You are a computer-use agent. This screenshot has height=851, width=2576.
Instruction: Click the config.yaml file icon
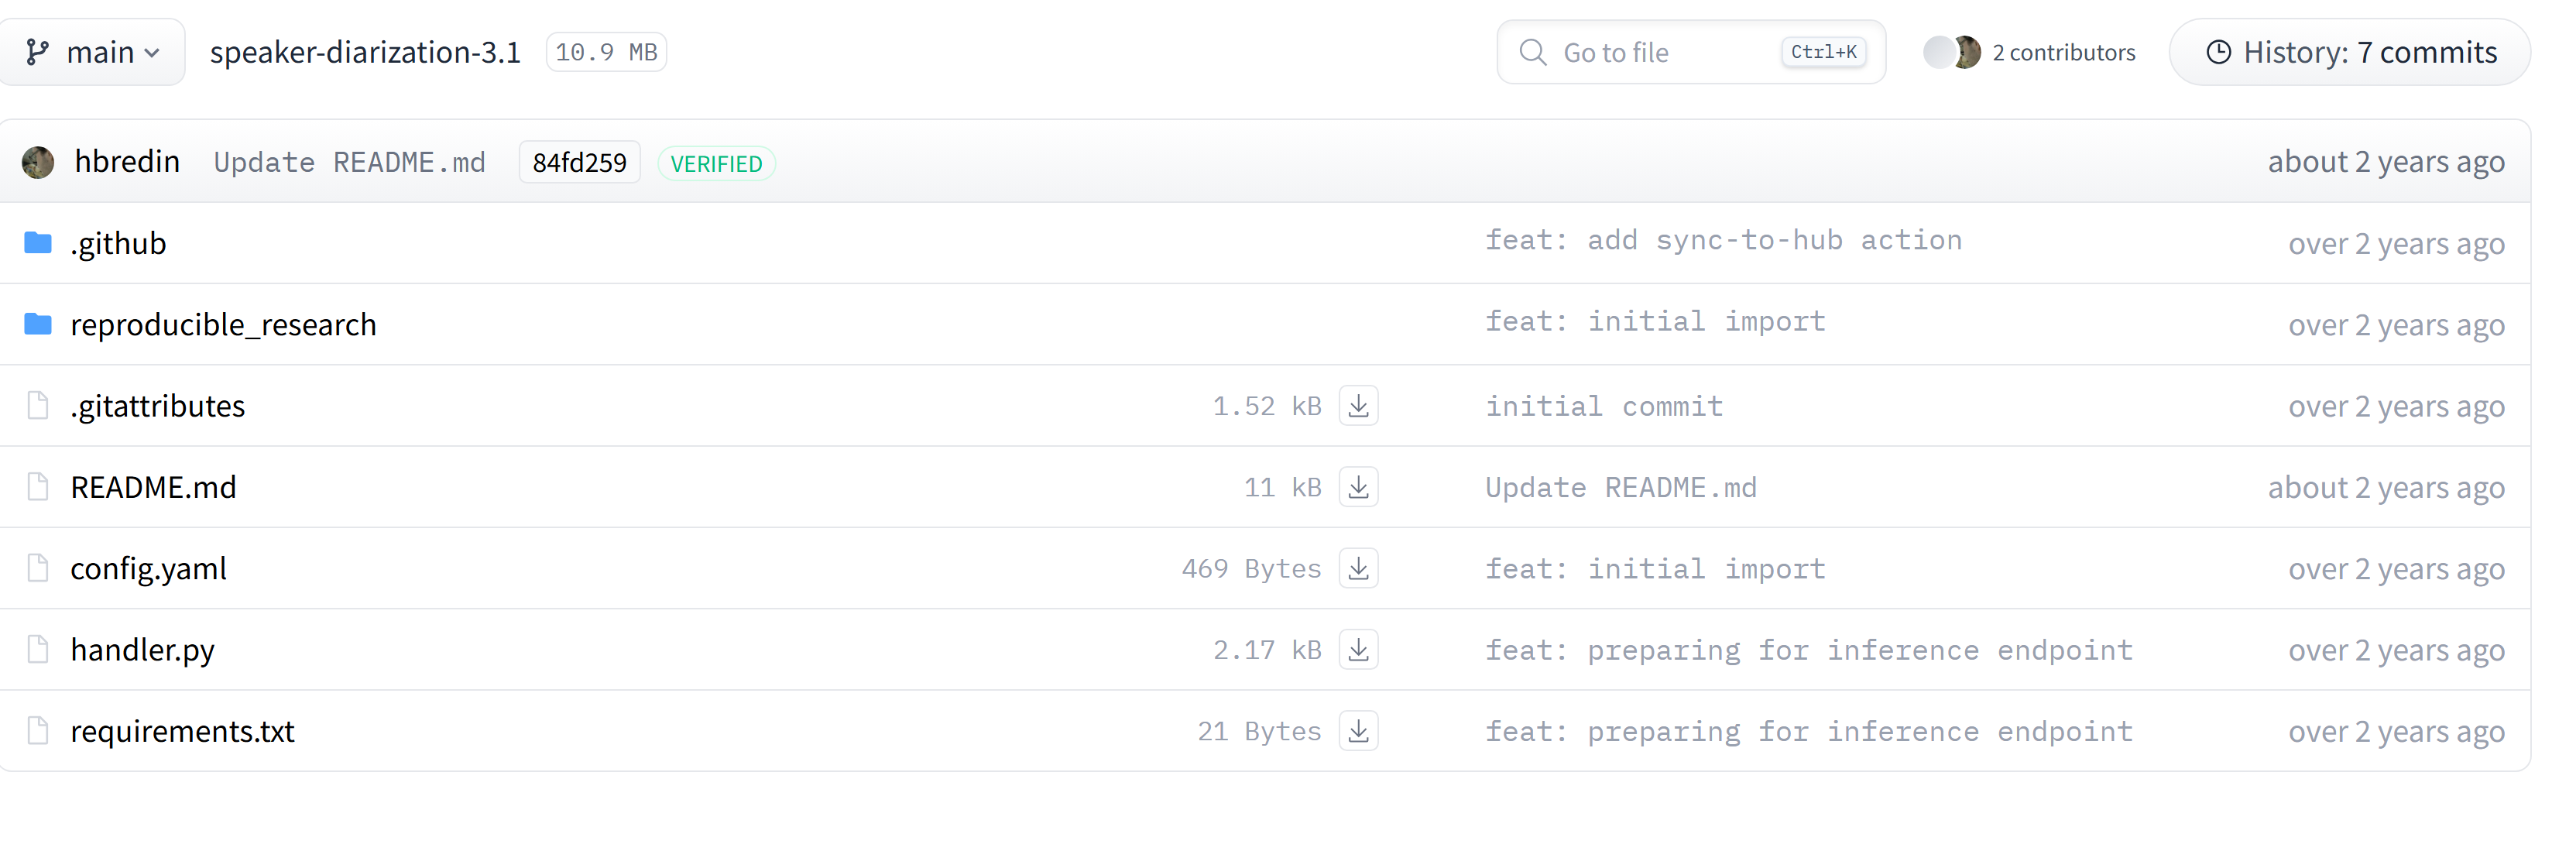pos(38,568)
